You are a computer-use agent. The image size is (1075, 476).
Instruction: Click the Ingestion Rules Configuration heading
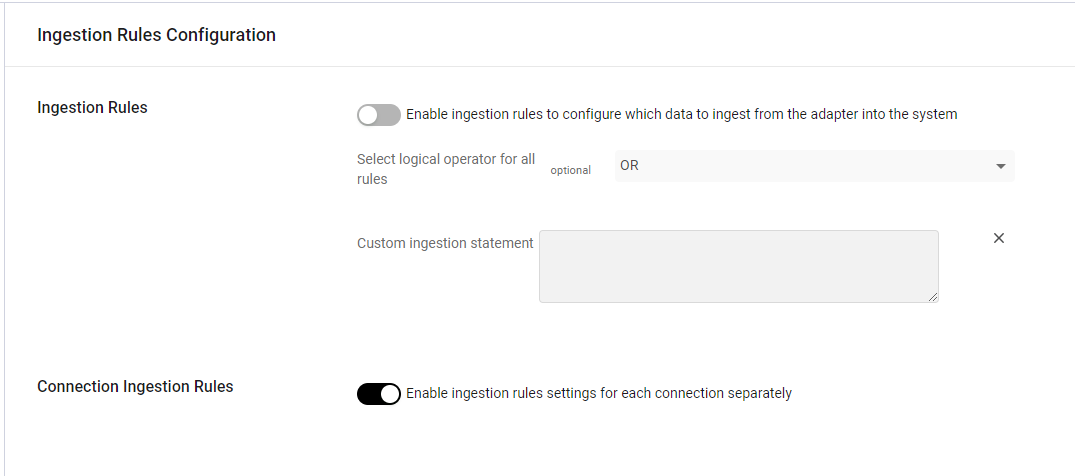156,35
